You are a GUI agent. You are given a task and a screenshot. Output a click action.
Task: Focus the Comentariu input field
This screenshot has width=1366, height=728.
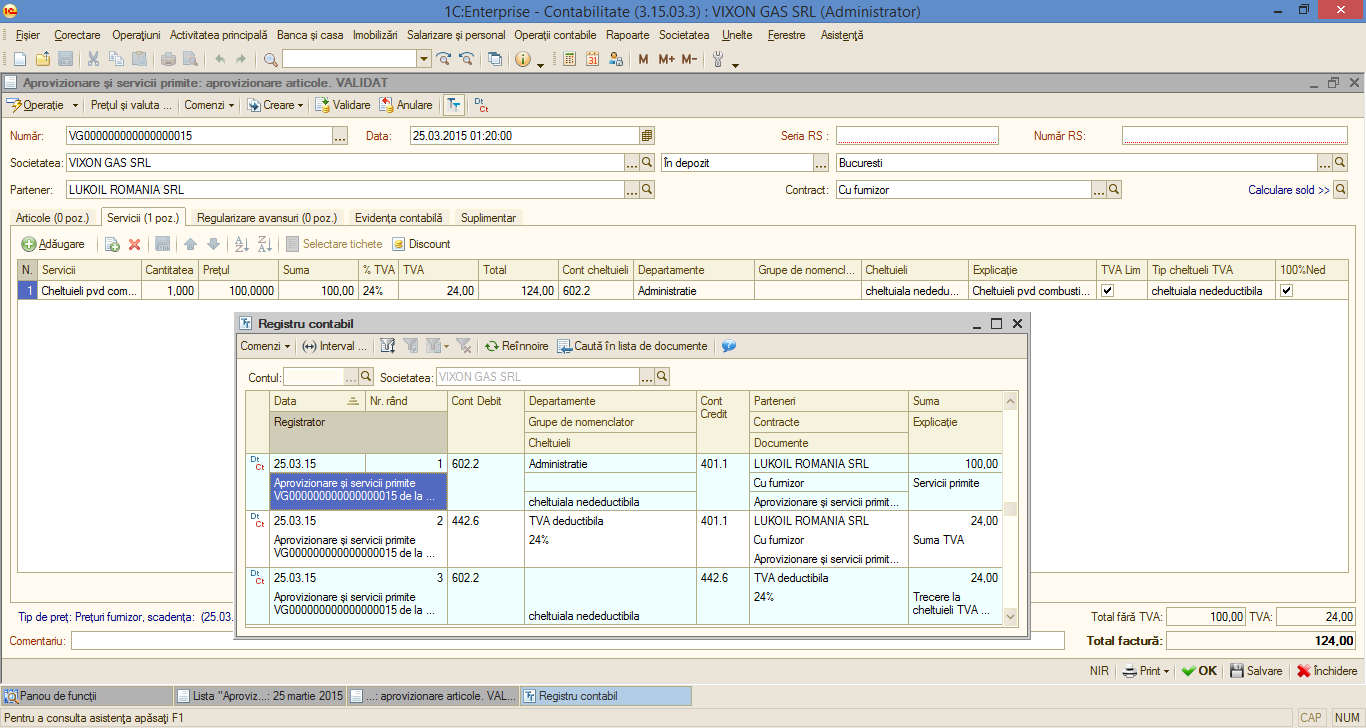tap(567, 640)
